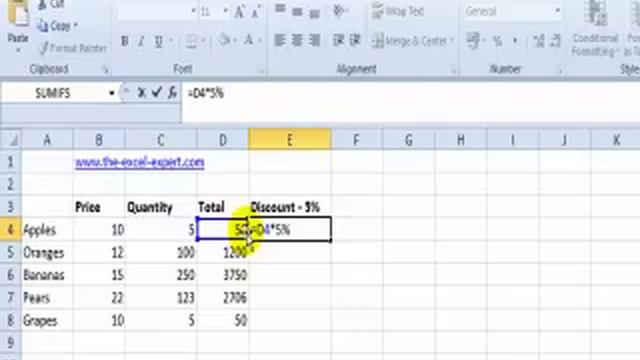
Task: Click the Fill Color bucket
Action: pyautogui.click(x=225, y=40)
